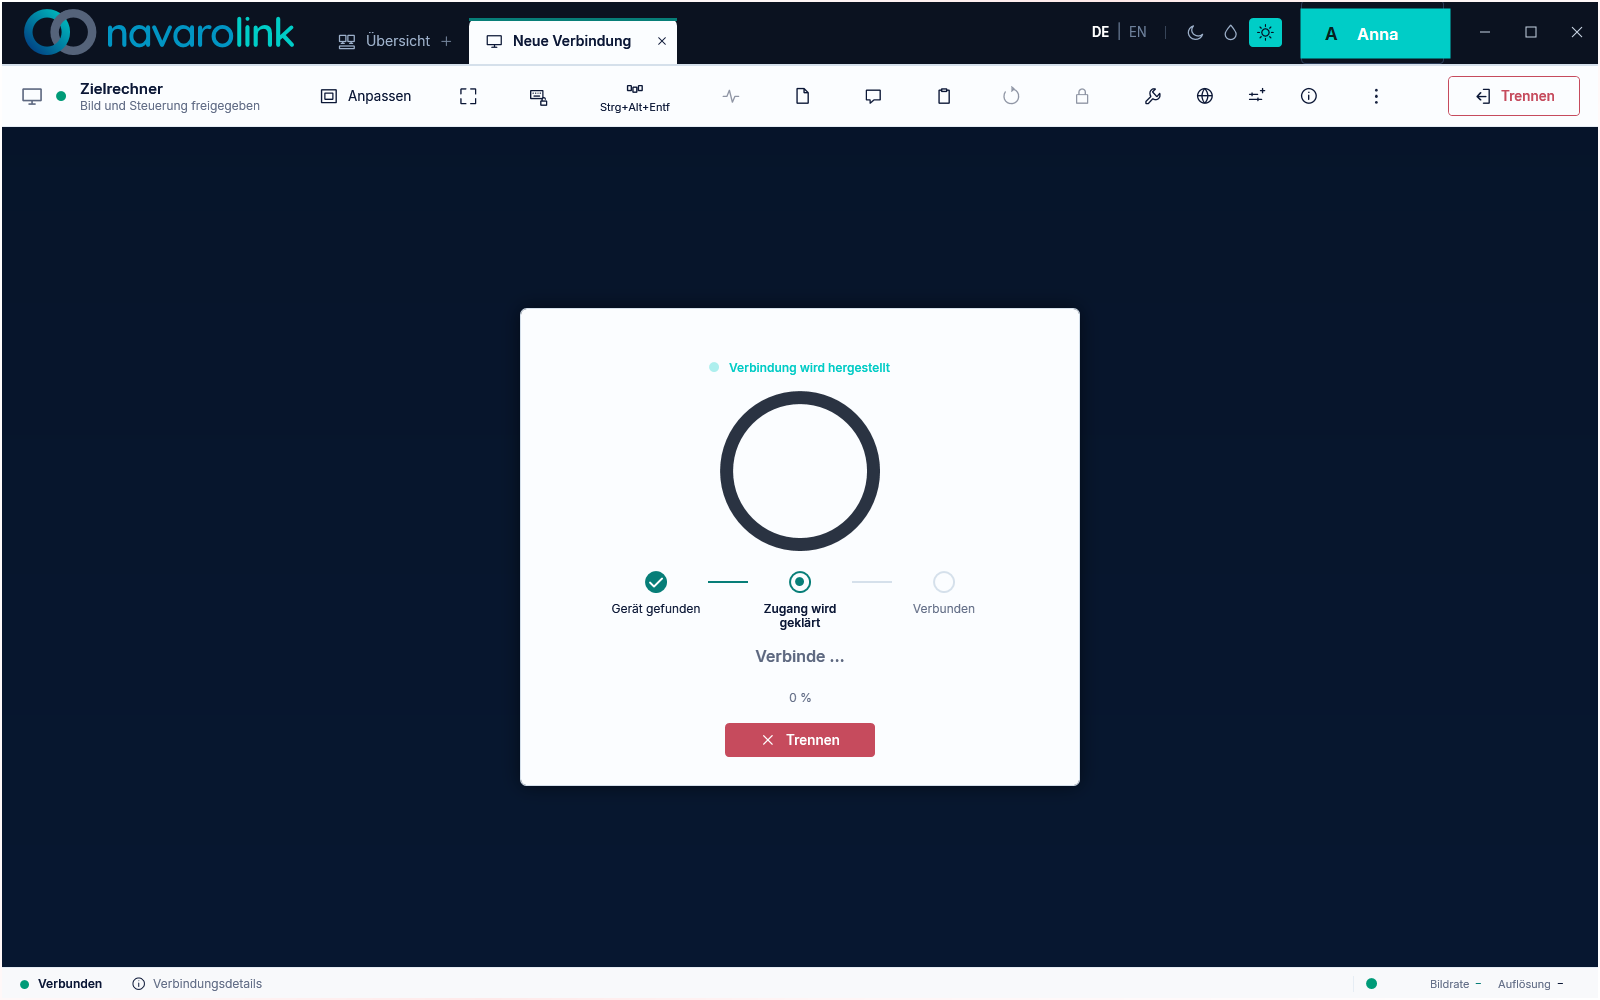The image size is (1600, 1000).
Task: Click the red Trennen button in dialog
Action: pyautogui.click(x=800, y=740)
